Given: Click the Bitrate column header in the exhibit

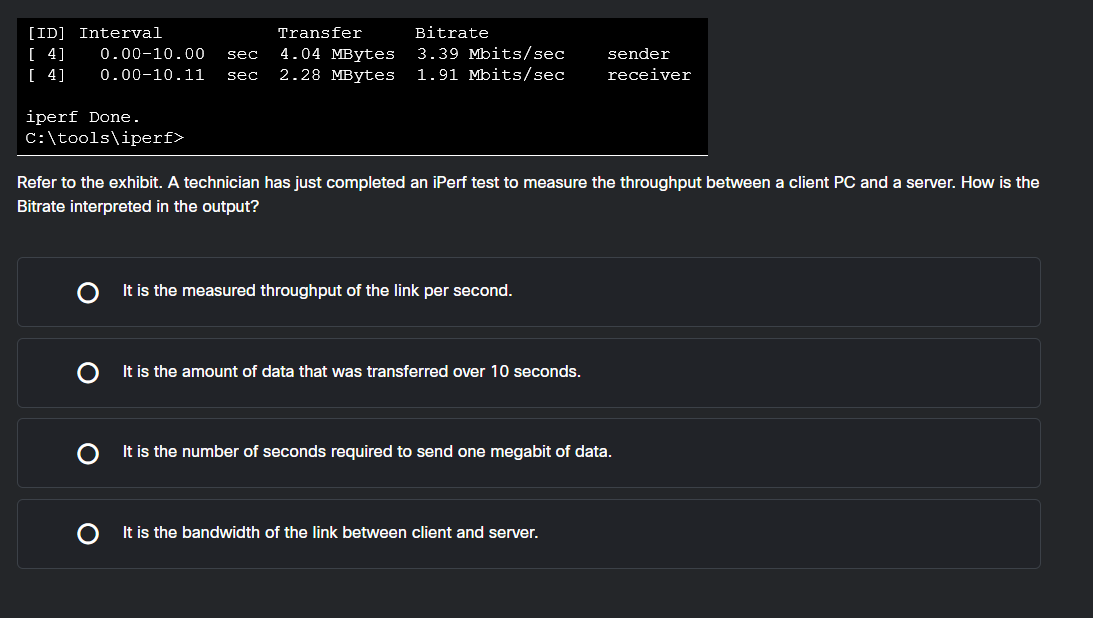Looking at the screenshot, I should click(452, 32).
